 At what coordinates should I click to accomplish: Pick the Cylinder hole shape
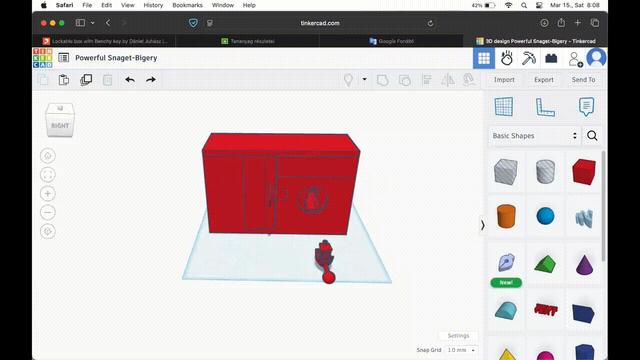click(545, 172)
